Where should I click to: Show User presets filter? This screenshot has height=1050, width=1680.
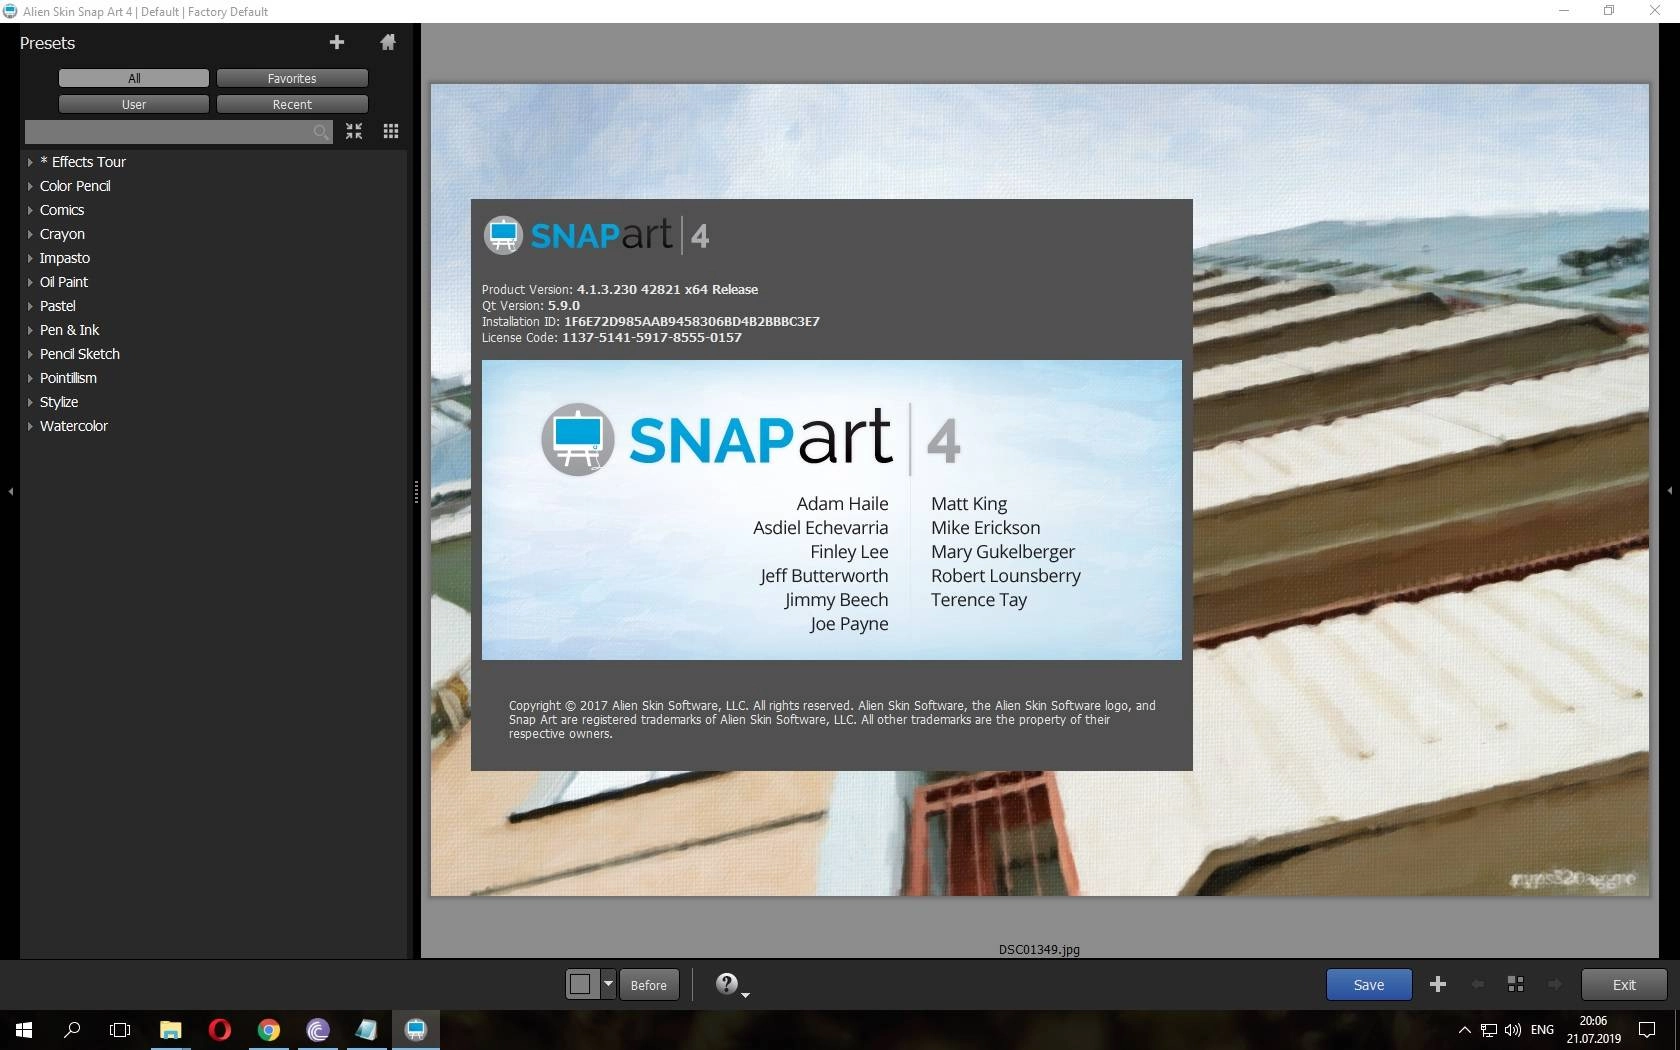134,104
